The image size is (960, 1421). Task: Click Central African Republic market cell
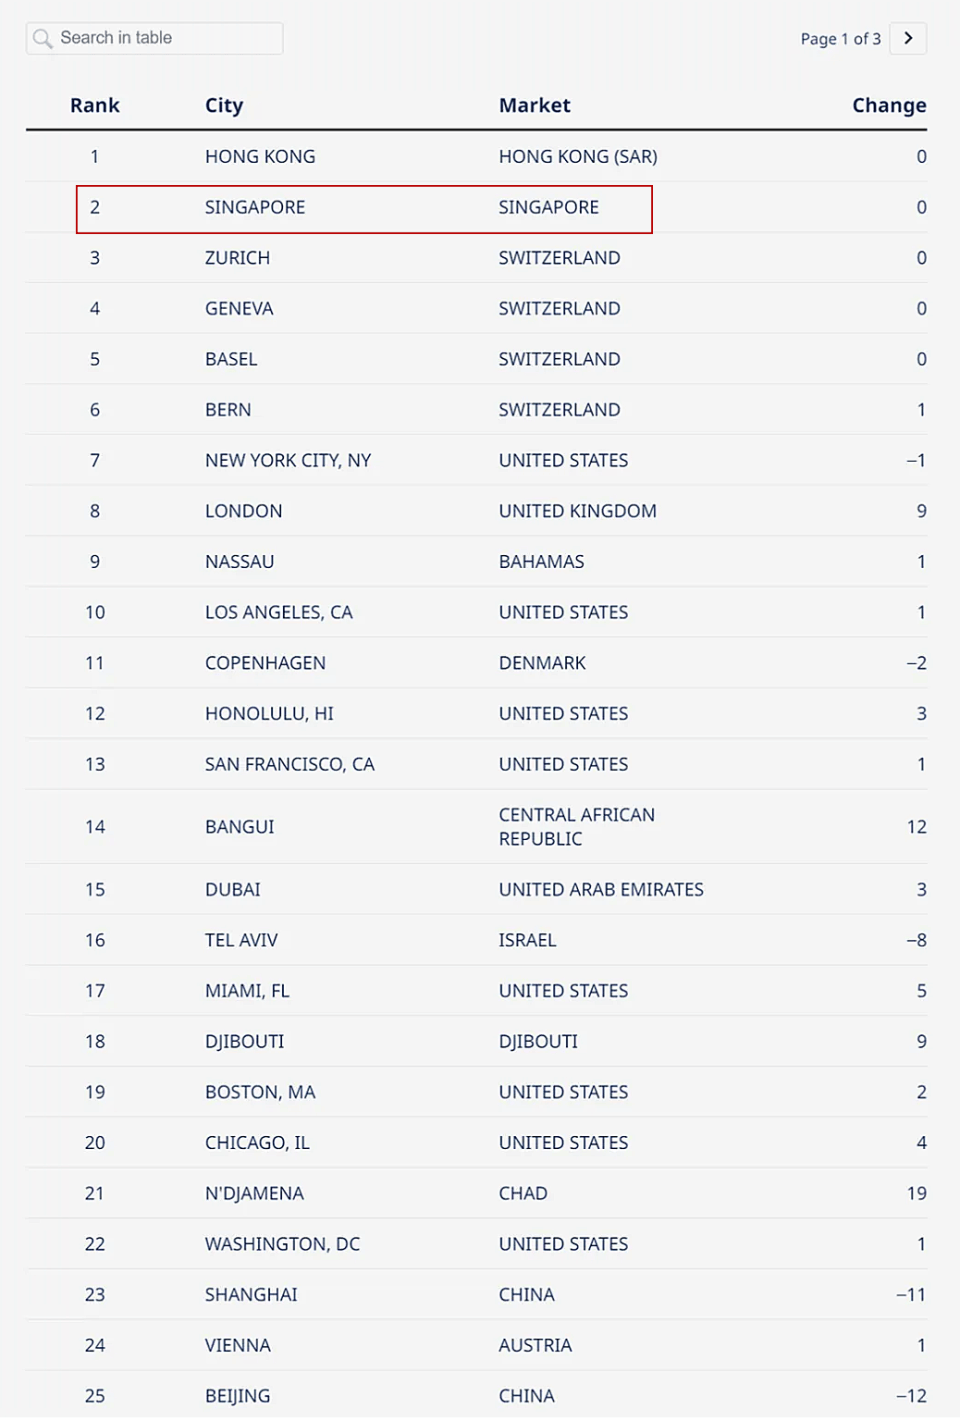pos(576,827)
